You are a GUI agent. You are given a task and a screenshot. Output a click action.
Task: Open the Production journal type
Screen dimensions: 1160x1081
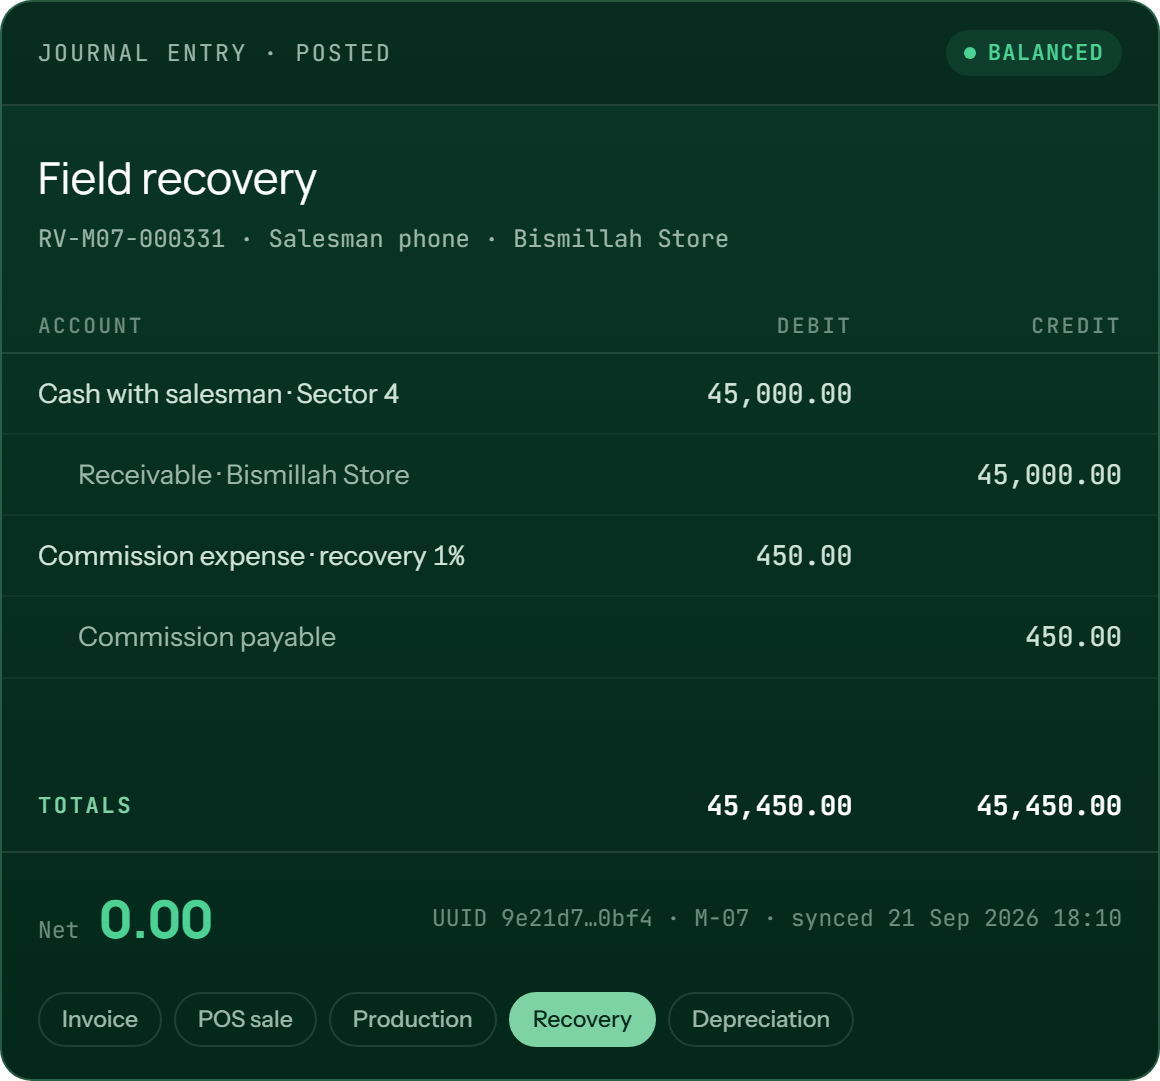tap(412, 1019)
